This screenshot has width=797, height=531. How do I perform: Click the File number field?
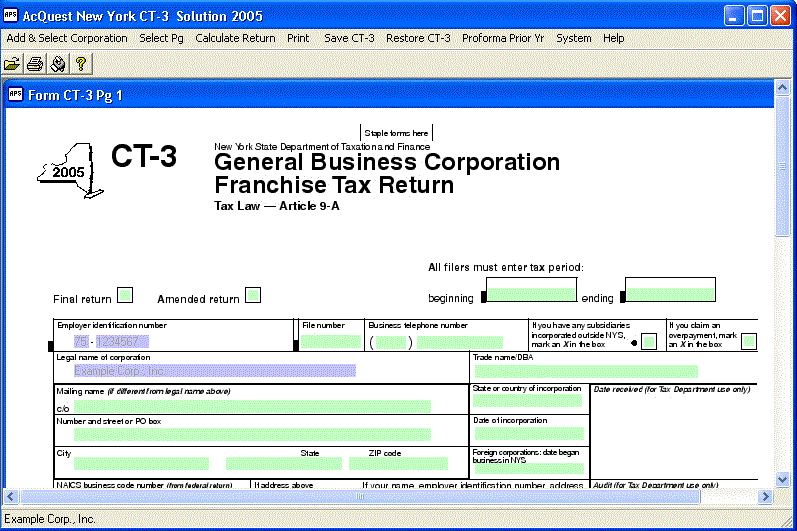[330, 341]
